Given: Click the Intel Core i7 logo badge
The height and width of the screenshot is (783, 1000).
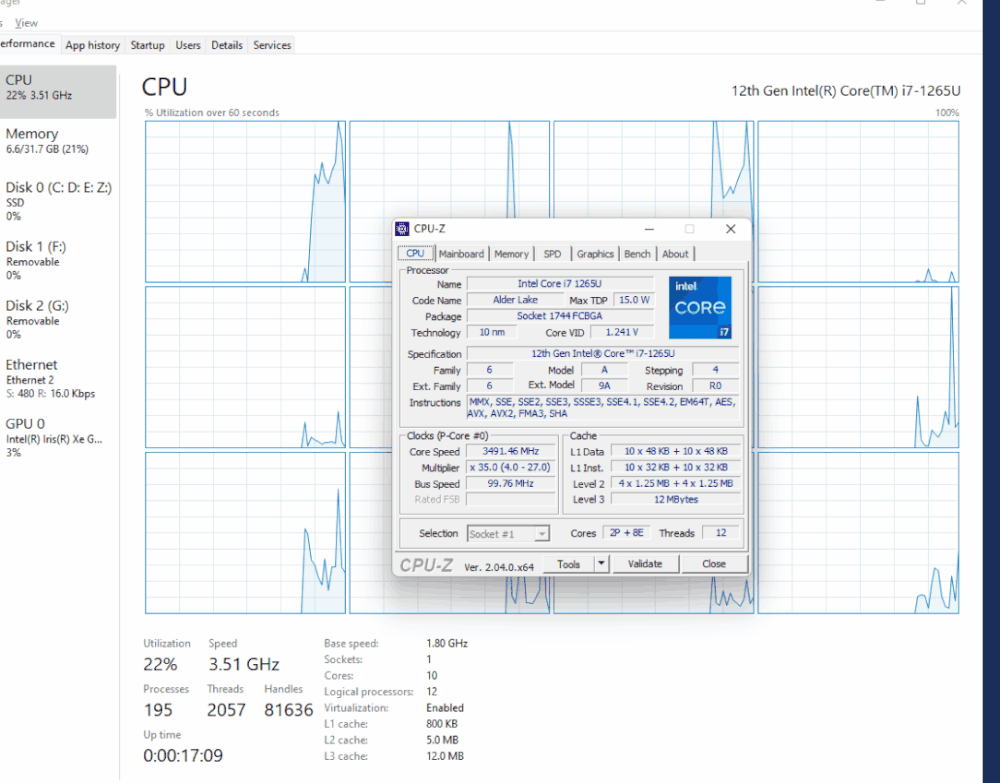Looking at the screenshot, I should pyautogui.click(x=700, y=307).
